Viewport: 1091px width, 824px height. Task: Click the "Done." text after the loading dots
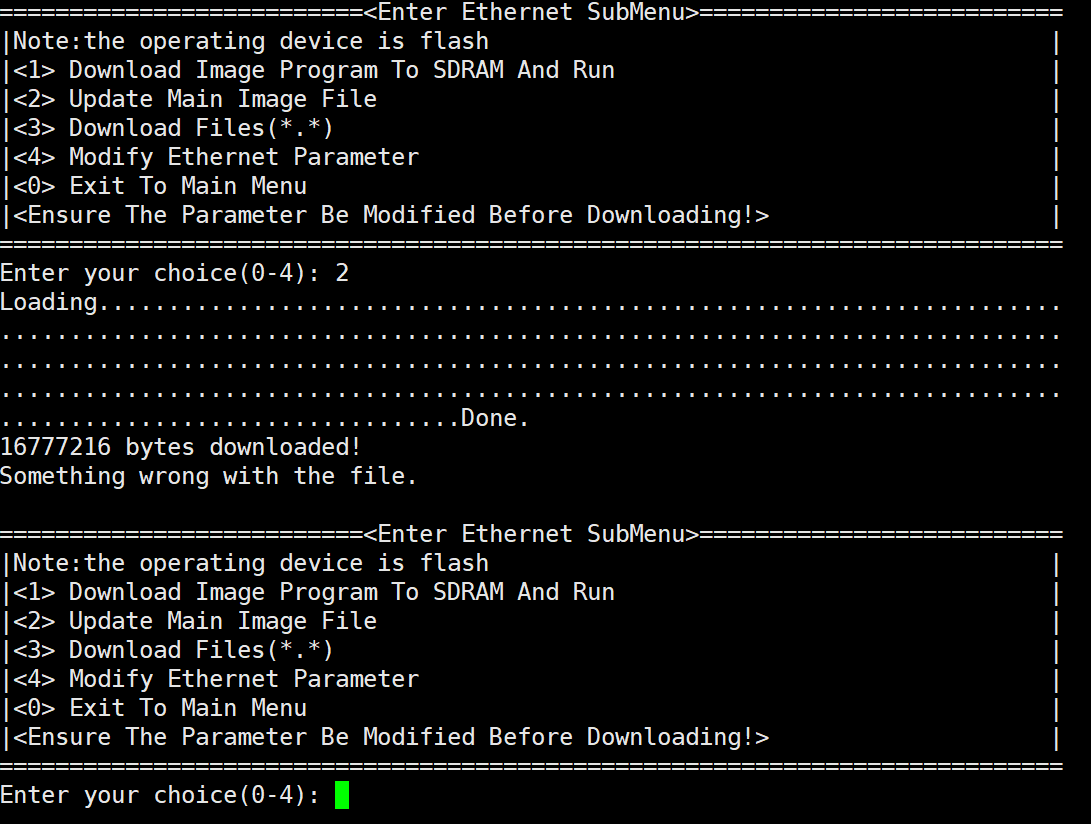[495, 418]
